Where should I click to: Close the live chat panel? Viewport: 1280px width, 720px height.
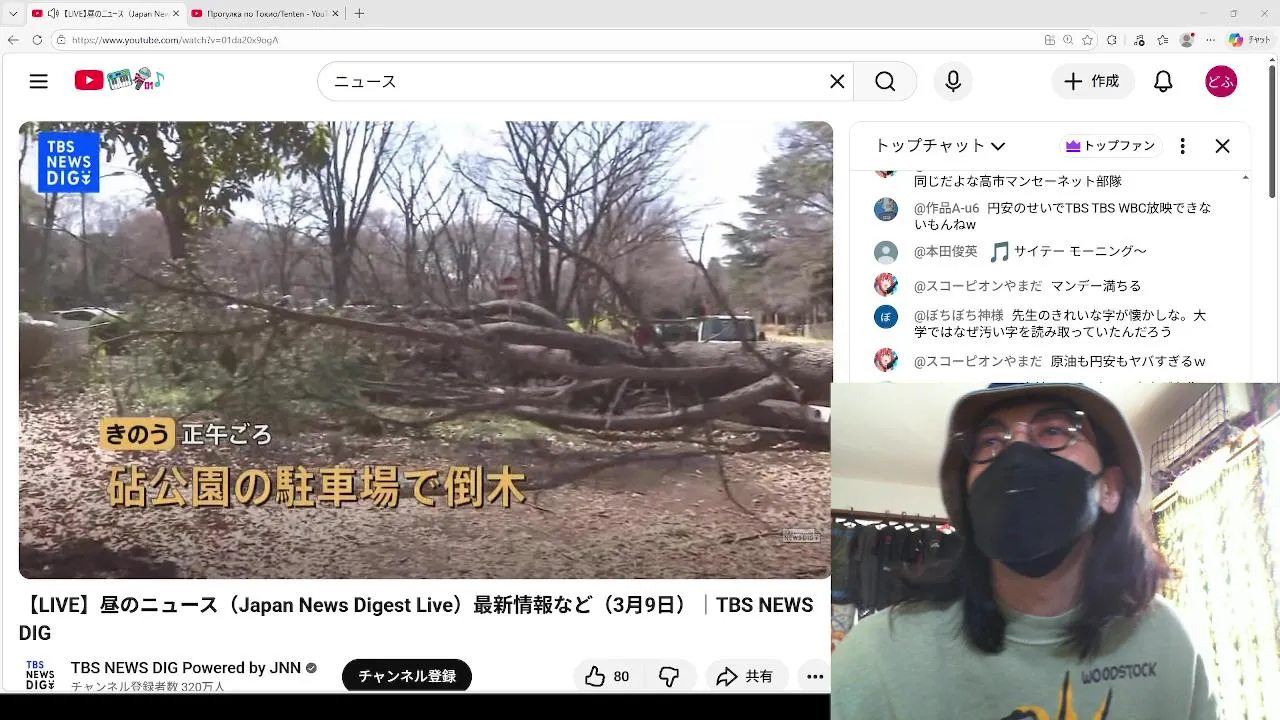[1222, 146]
